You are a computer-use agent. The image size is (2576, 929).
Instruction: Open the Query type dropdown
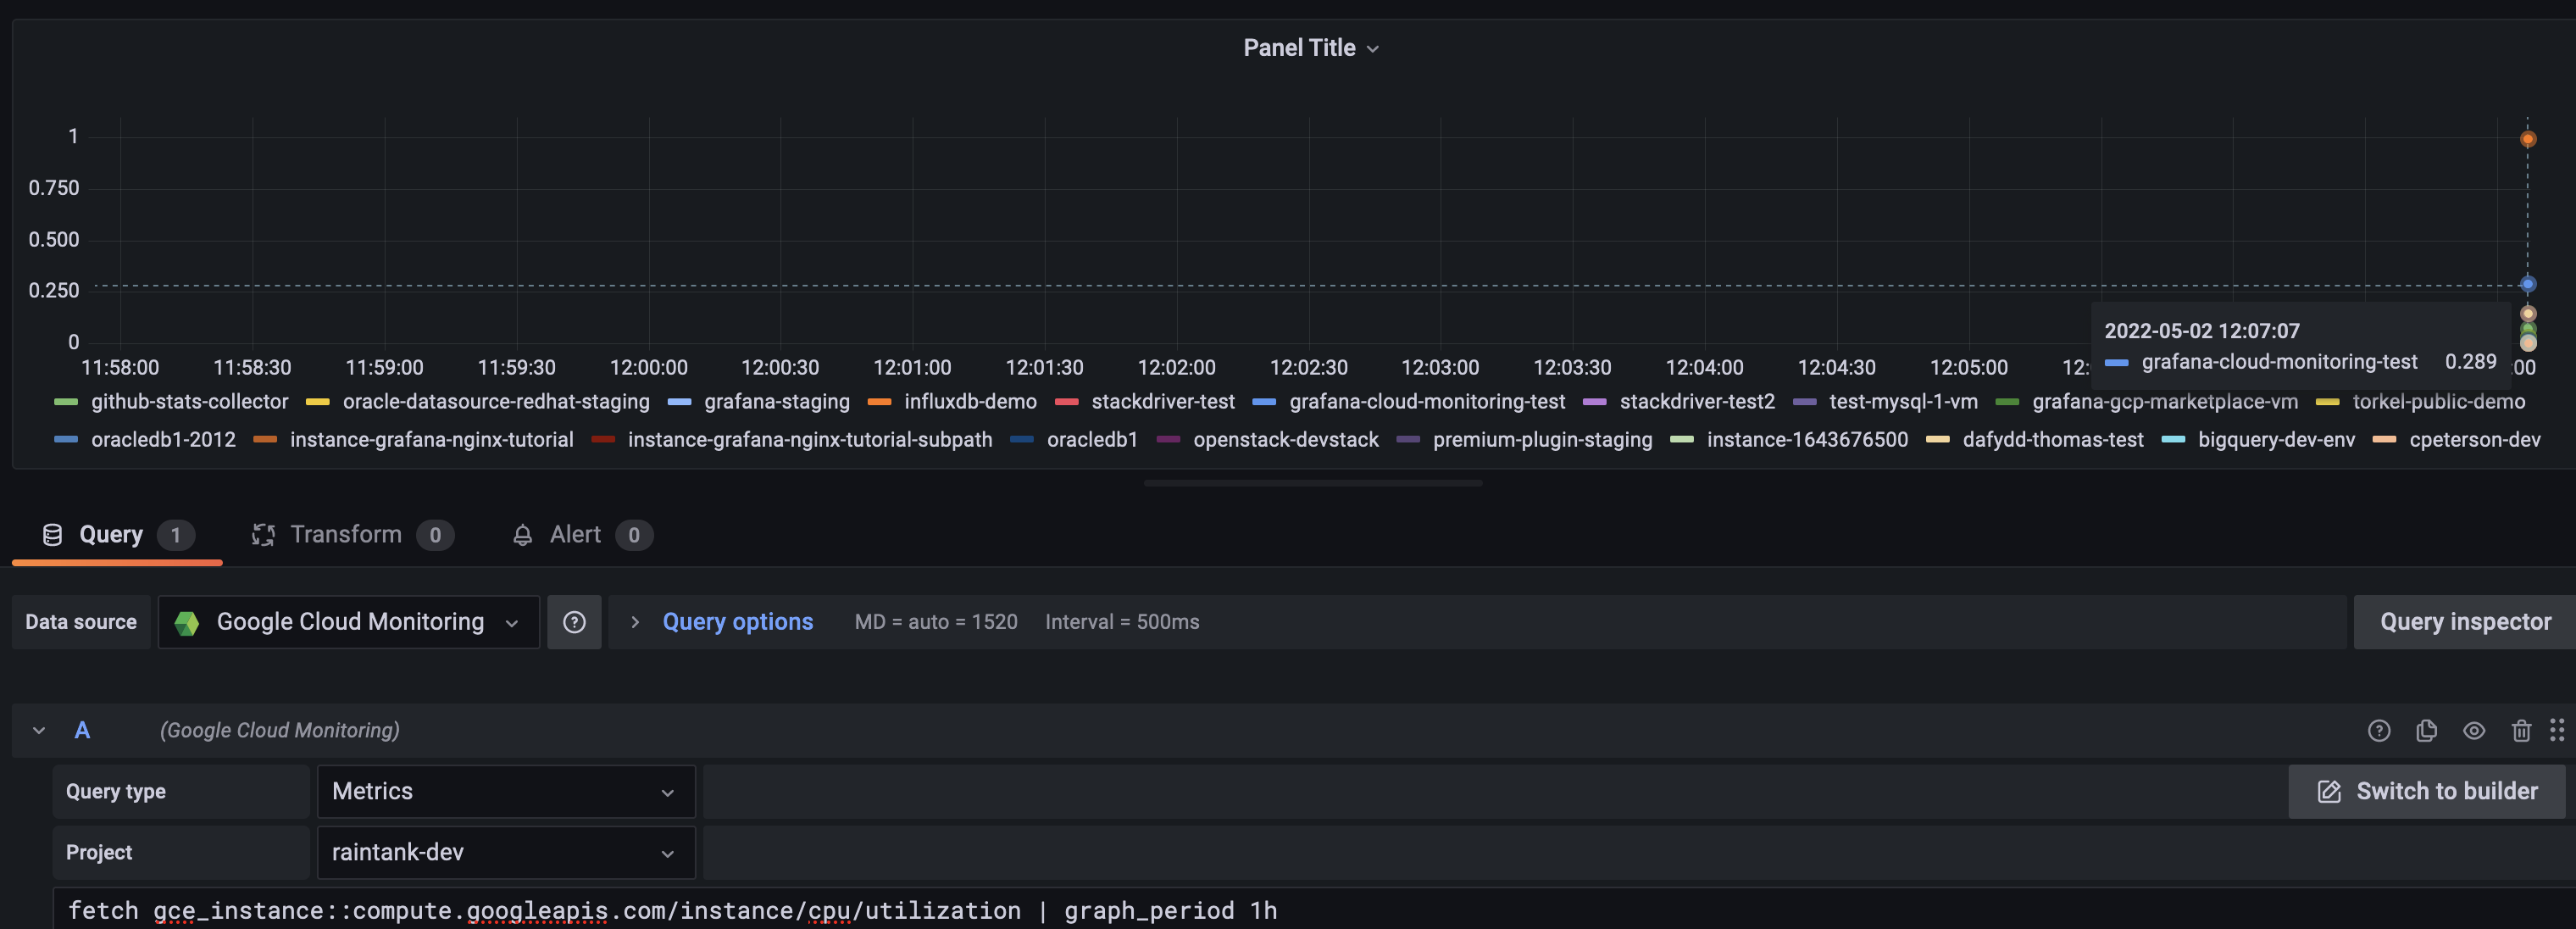point(505,791)
